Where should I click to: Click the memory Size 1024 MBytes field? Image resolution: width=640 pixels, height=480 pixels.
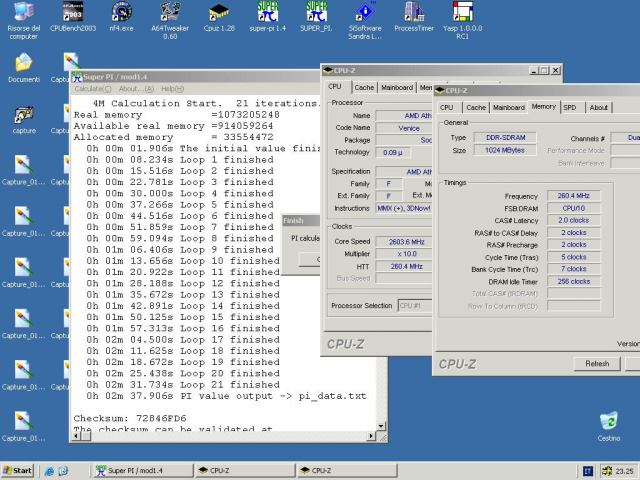coord(505,150)
